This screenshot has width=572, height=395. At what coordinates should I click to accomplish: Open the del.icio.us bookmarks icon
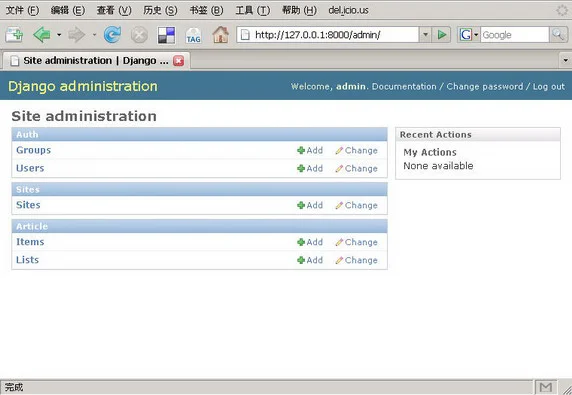click(x=166, y=35)
